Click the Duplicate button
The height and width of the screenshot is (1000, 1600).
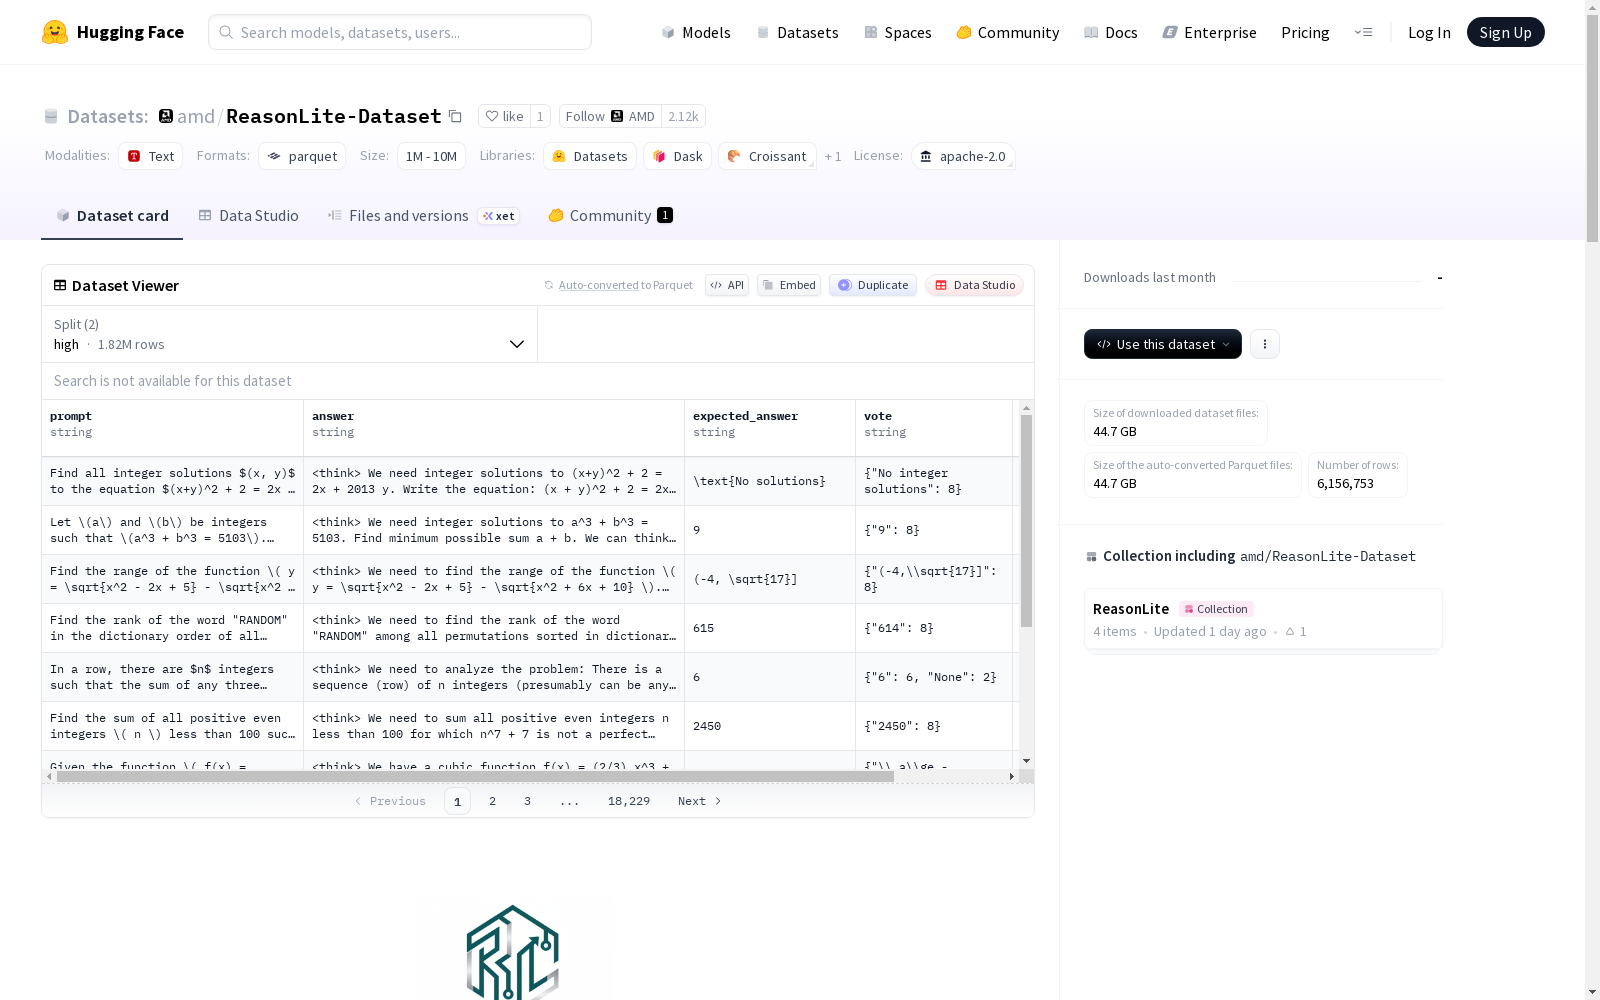[873, 285]
